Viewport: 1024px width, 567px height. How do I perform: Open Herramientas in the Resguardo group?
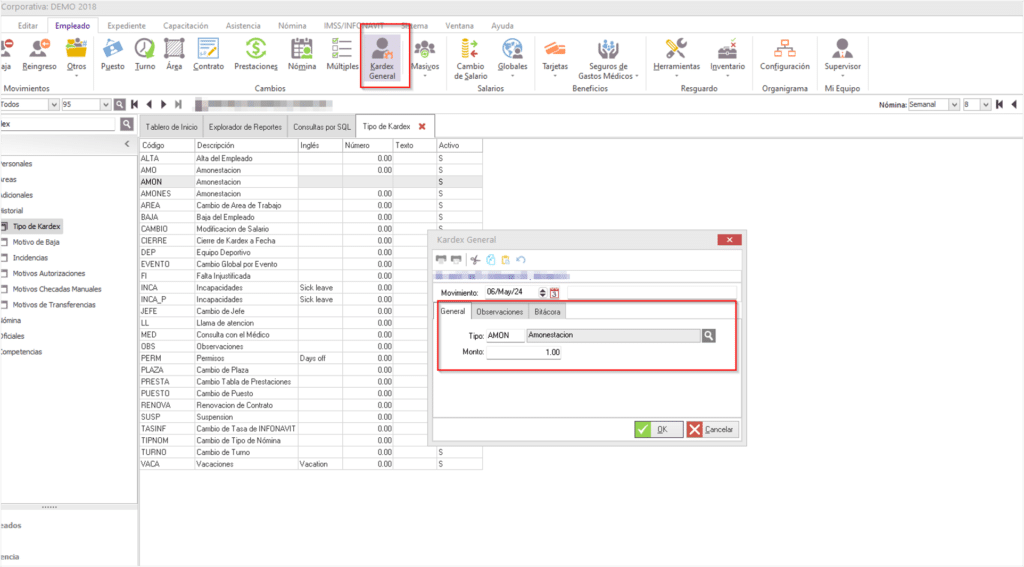click(x=676, y=54)
